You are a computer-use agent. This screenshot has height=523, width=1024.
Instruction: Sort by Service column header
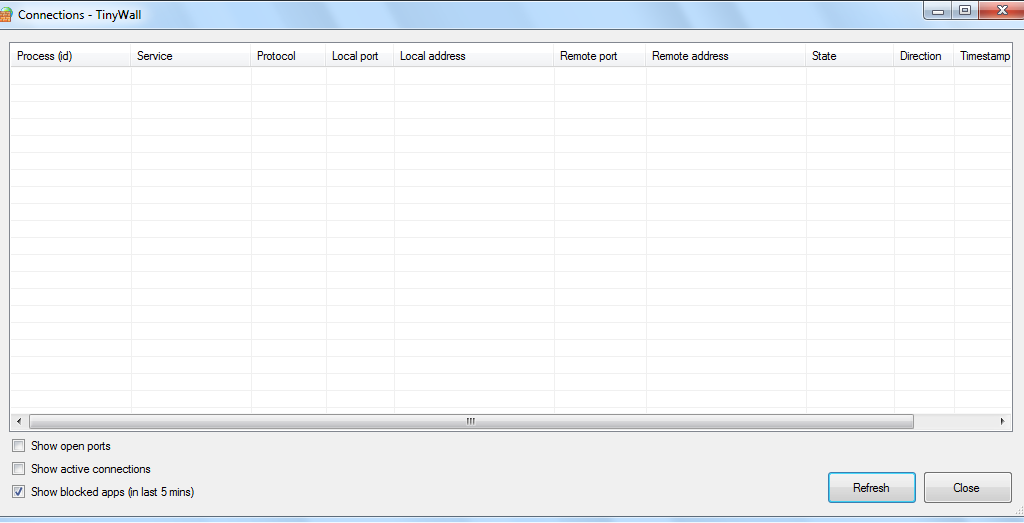(x=191, y=55)
